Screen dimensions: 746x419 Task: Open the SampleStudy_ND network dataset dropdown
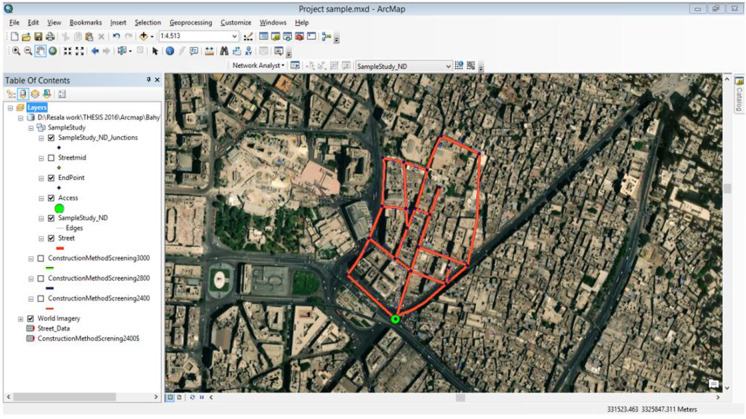pyautogui.click(x=448, y=66)
